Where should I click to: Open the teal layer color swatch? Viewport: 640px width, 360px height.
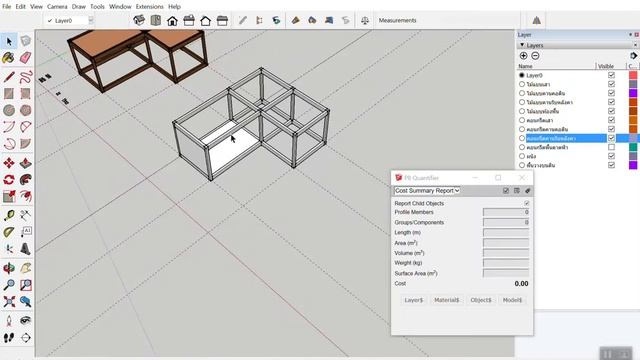[x=633, y=147]
